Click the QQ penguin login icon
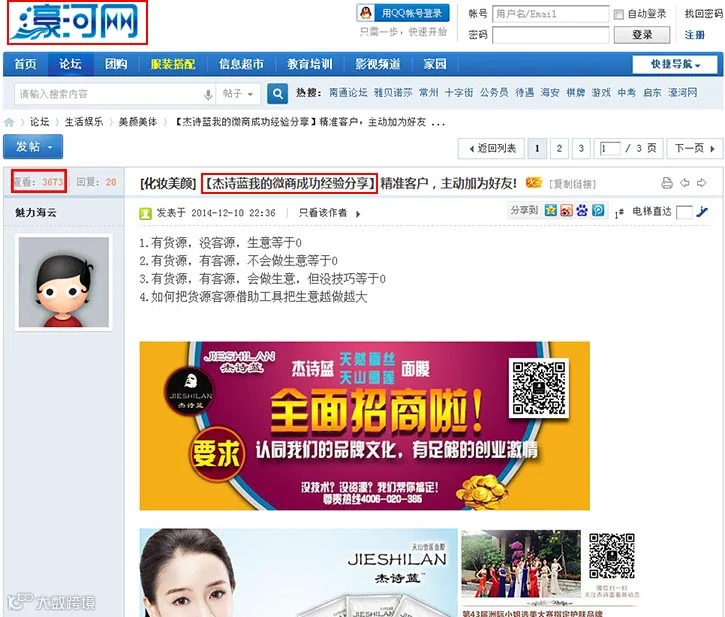The height and width of the screenshot is (617, 725). tap(366, 13)
